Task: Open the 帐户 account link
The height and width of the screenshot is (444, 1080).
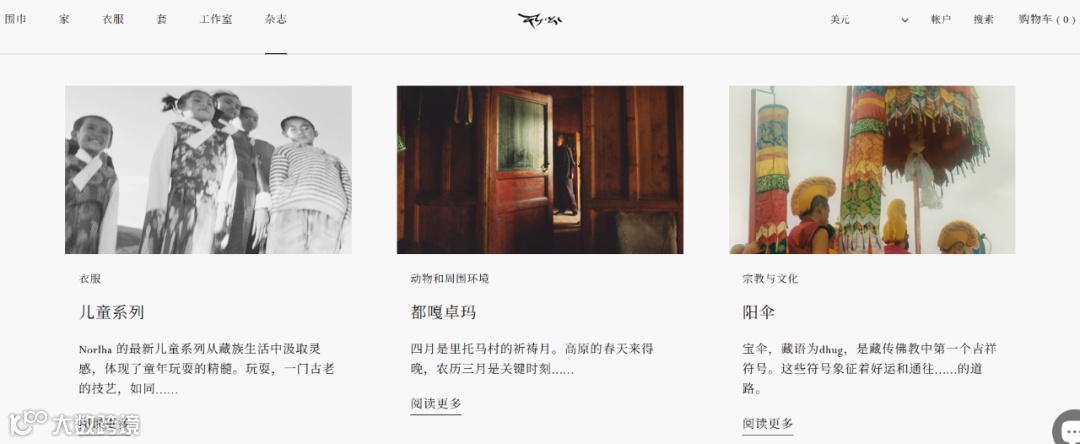Action: point(941,20)
